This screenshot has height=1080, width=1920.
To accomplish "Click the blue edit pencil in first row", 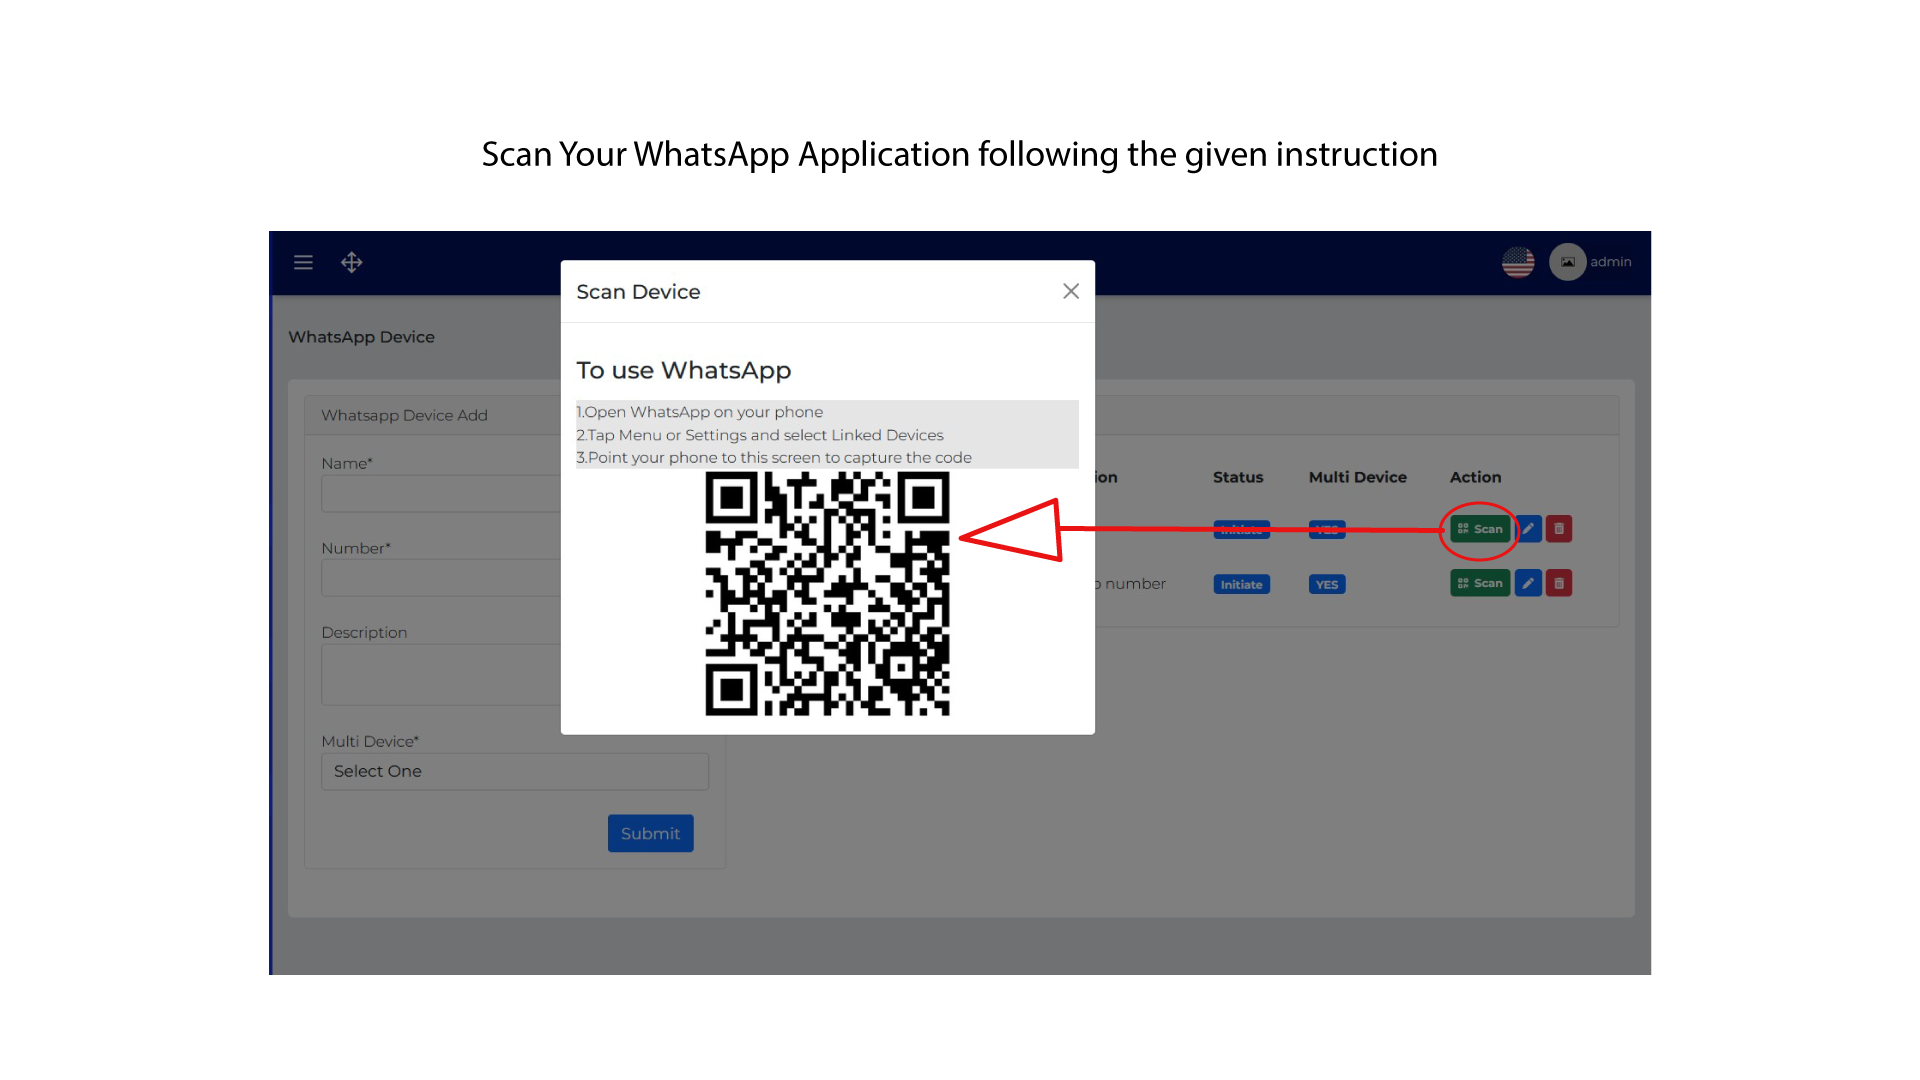I will pyautogui.click(x=1528, y=529).
